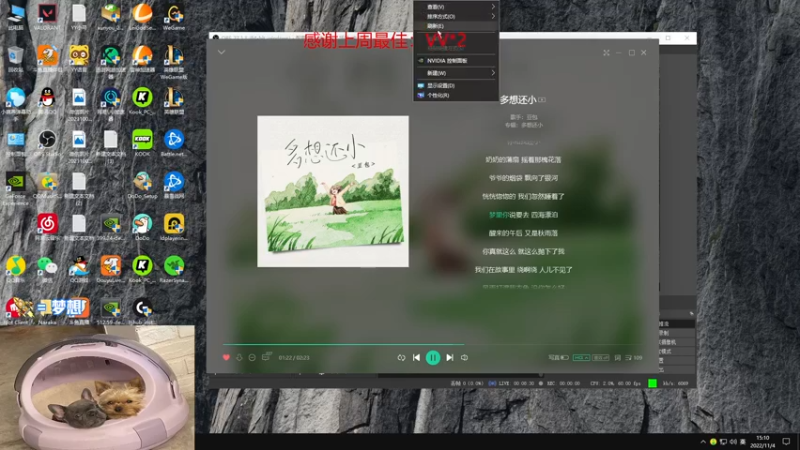The width and height of the screenshot is (800, 450).
Task: Open NVIDIA 控制面板 from context menu
Action: point(456,61)
